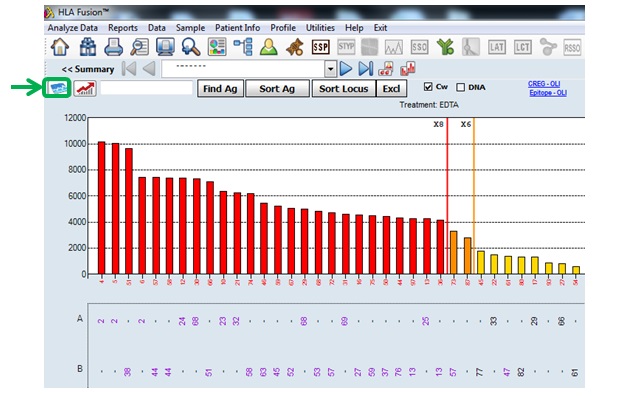This screenshot has height=396, width=621.
Task: Open the Help menu
Action: (354, 28)
